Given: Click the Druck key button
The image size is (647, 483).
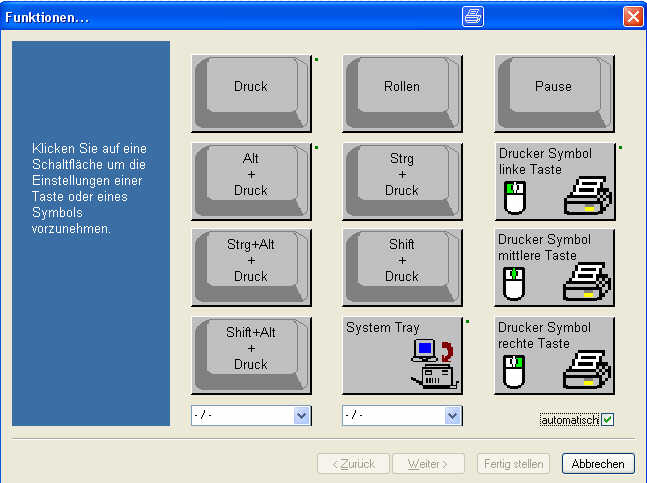Looking at the screenshot, I should coord(251,94).
